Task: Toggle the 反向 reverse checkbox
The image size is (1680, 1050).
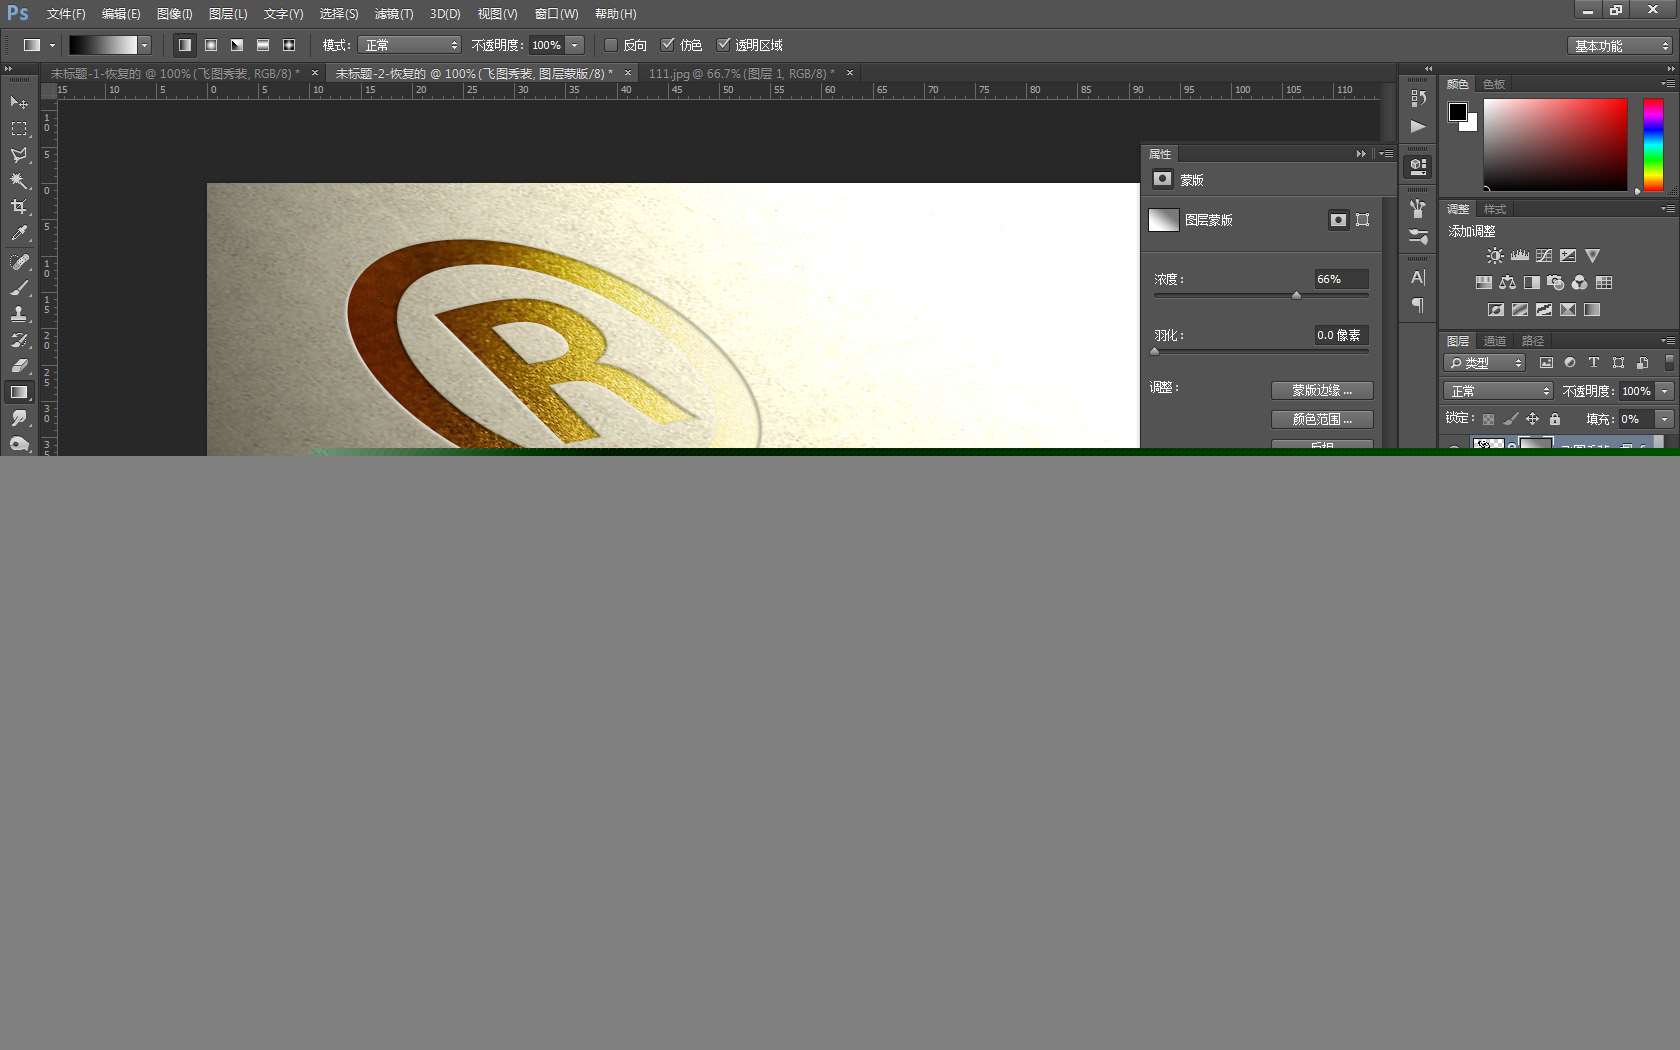Action: 611,45
